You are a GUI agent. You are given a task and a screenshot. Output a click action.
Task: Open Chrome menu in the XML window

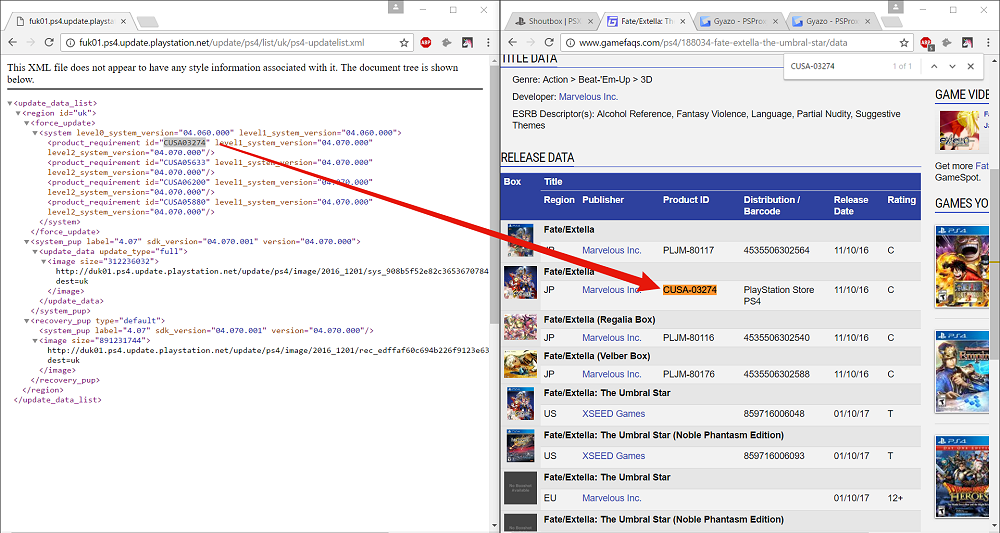488,43
